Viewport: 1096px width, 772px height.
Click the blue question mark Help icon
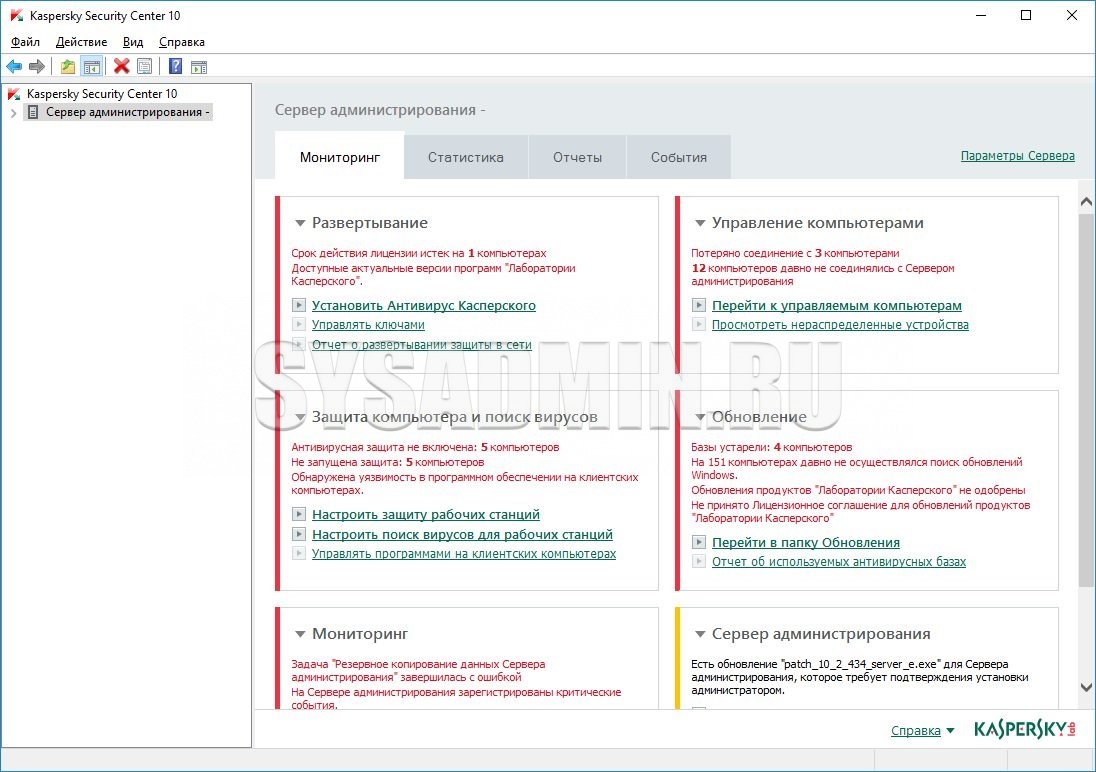click(175, 66)
